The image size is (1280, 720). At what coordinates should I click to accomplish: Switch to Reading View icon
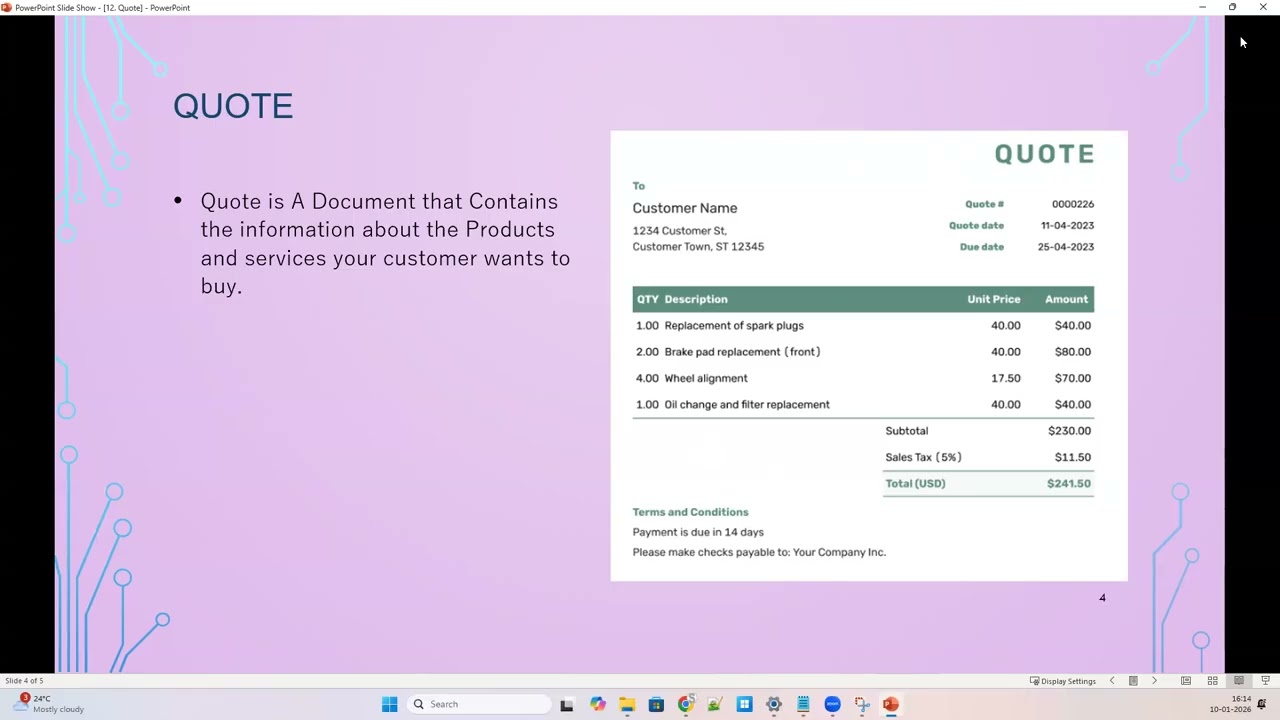click(x=1239, y=681)
